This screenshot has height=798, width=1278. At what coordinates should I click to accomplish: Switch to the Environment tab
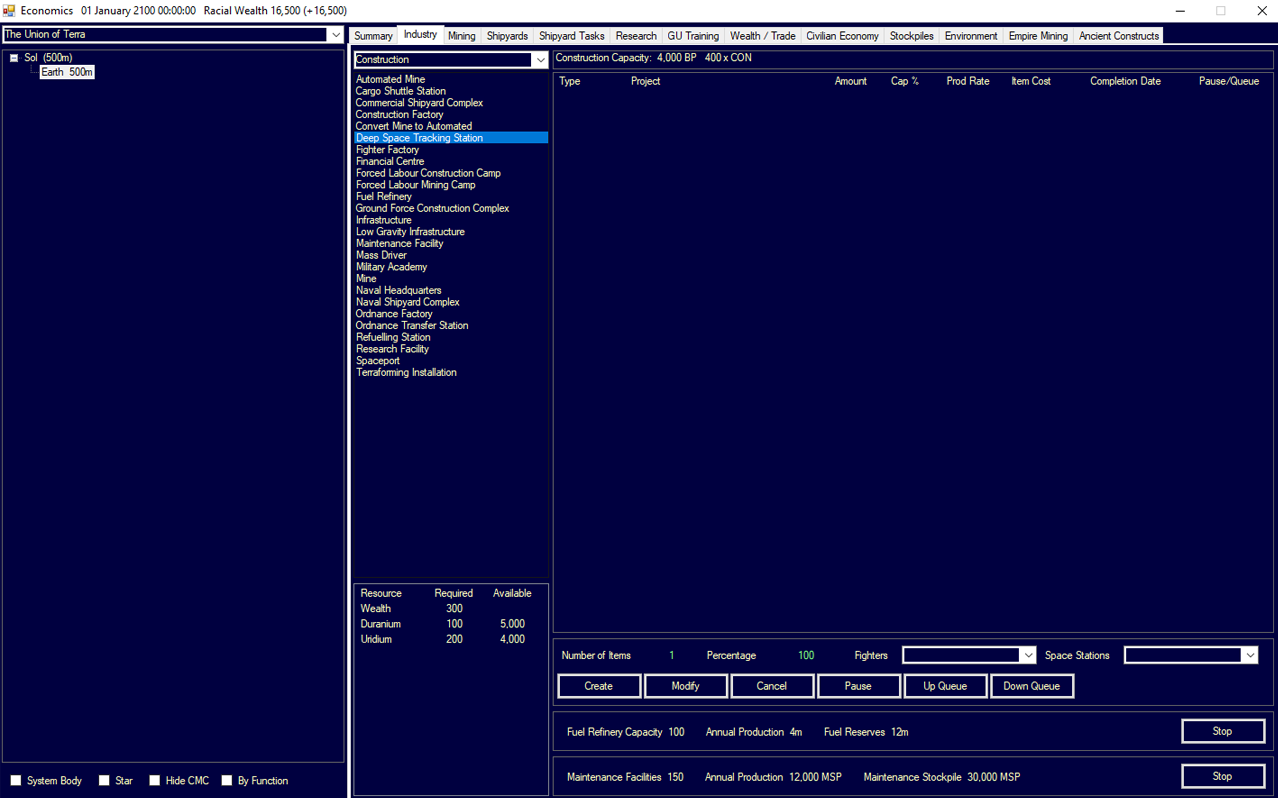tap(971, 36)
